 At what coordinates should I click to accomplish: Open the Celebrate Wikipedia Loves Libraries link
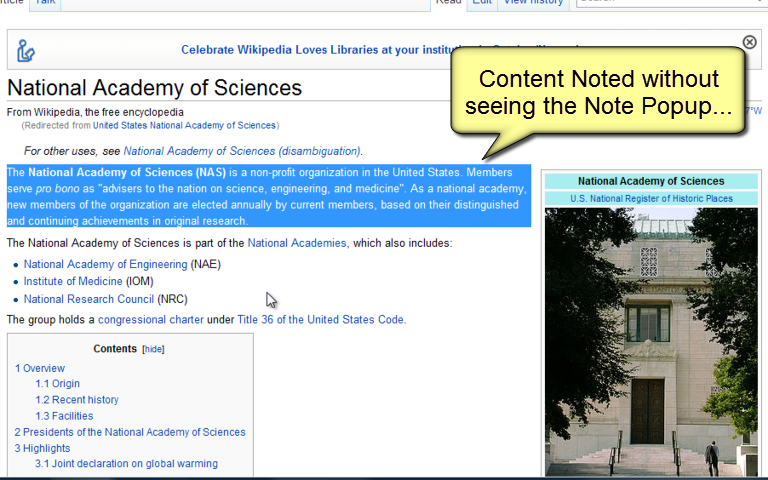pos(316,49)
